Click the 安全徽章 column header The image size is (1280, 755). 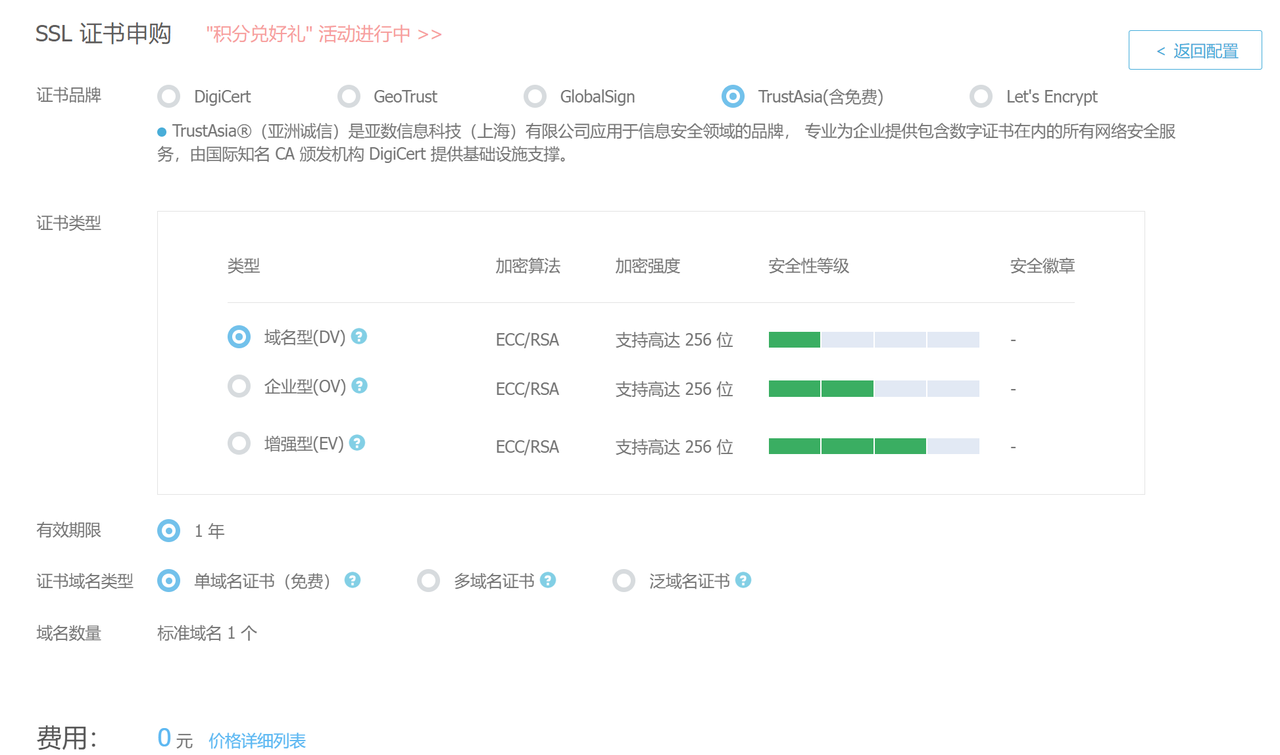[1043, 266]
